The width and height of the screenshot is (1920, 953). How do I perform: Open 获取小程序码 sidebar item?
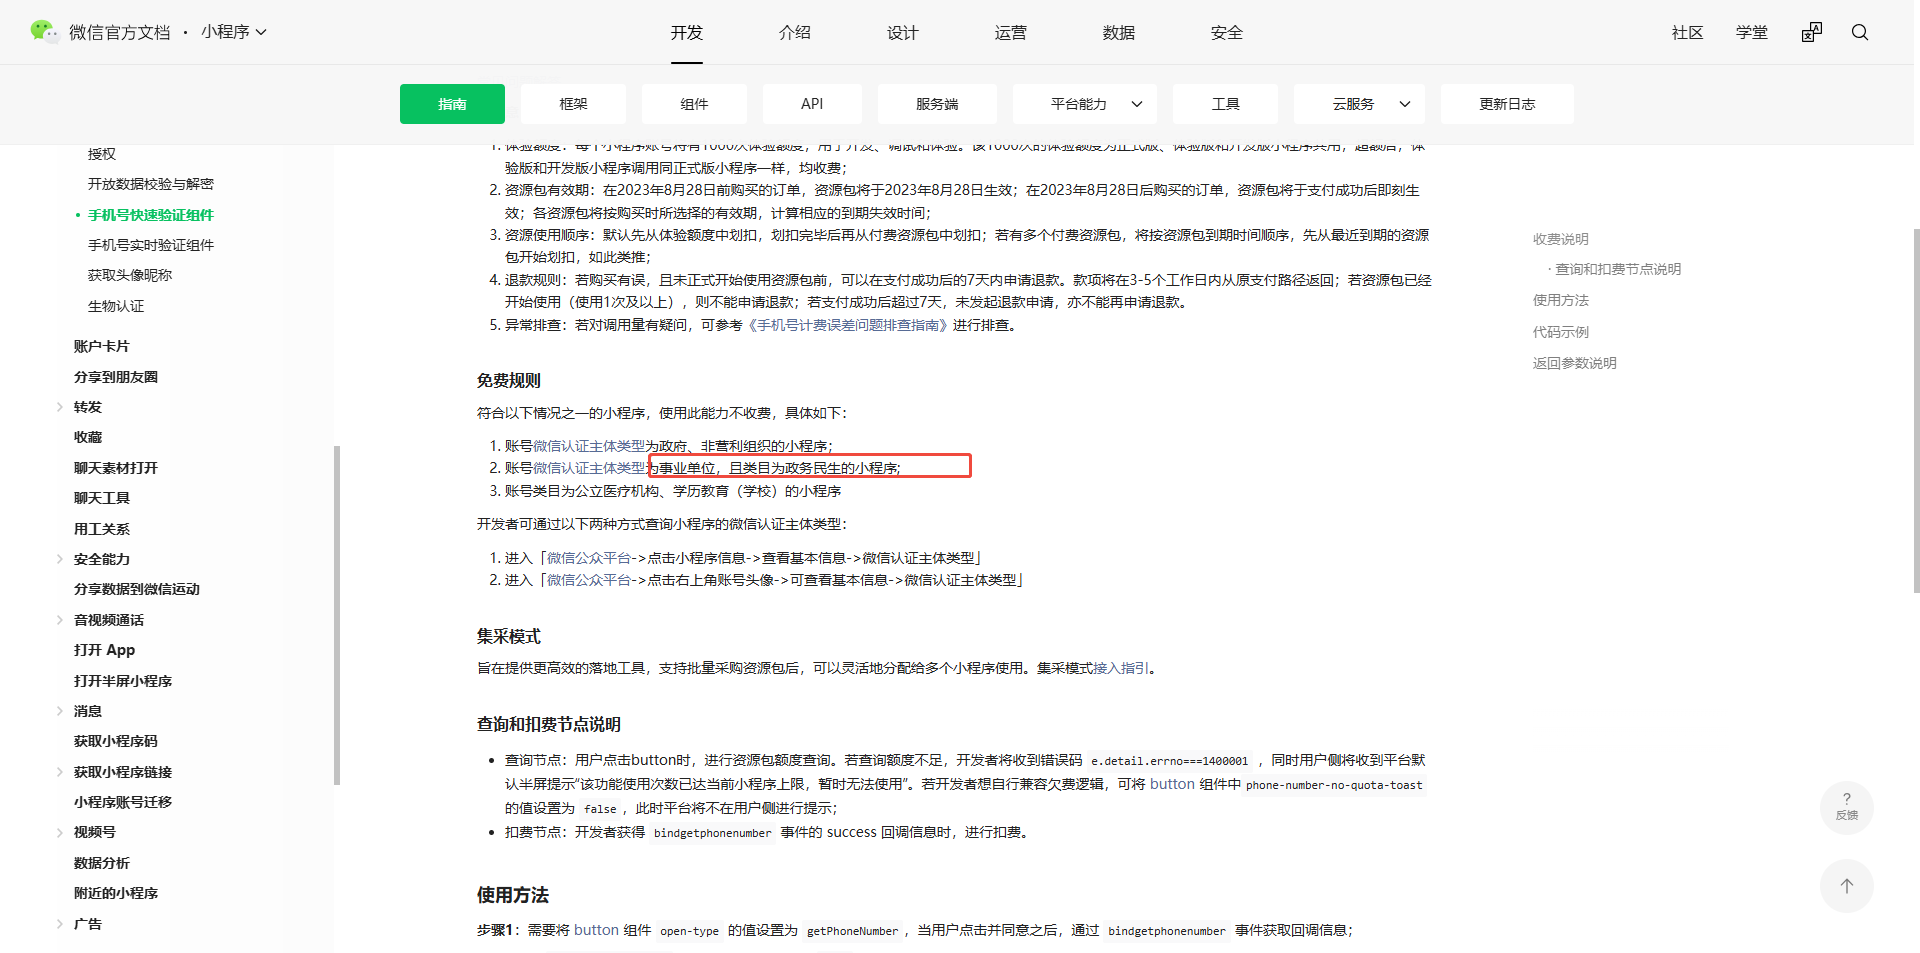[116, 741]
